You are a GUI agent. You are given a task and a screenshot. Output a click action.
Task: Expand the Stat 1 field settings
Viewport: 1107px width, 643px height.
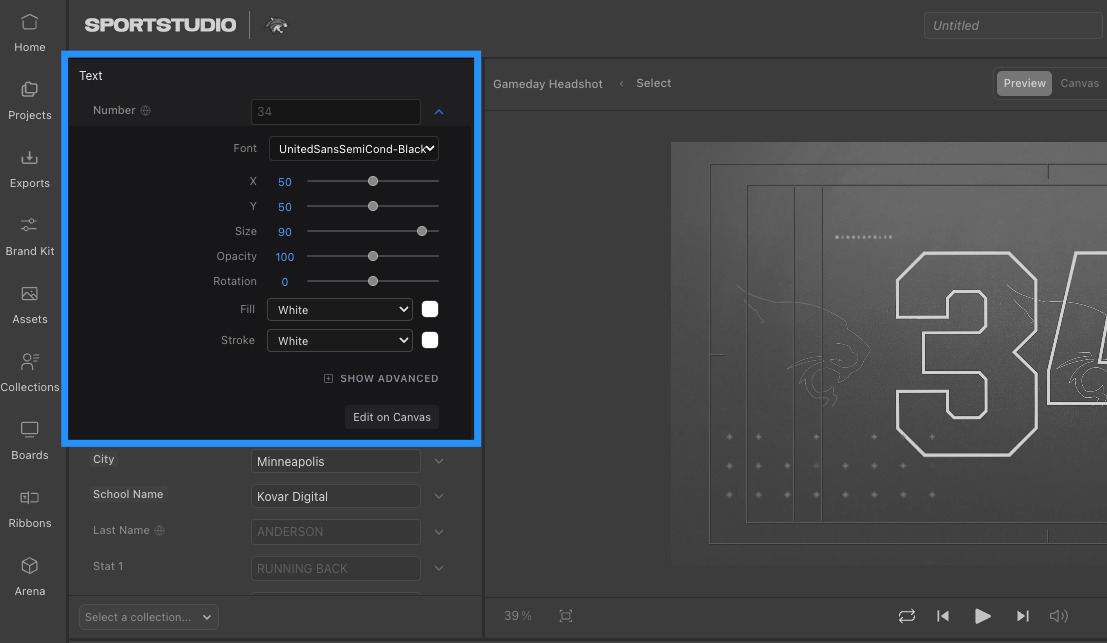pyautogui.click(x=439, y=568)
